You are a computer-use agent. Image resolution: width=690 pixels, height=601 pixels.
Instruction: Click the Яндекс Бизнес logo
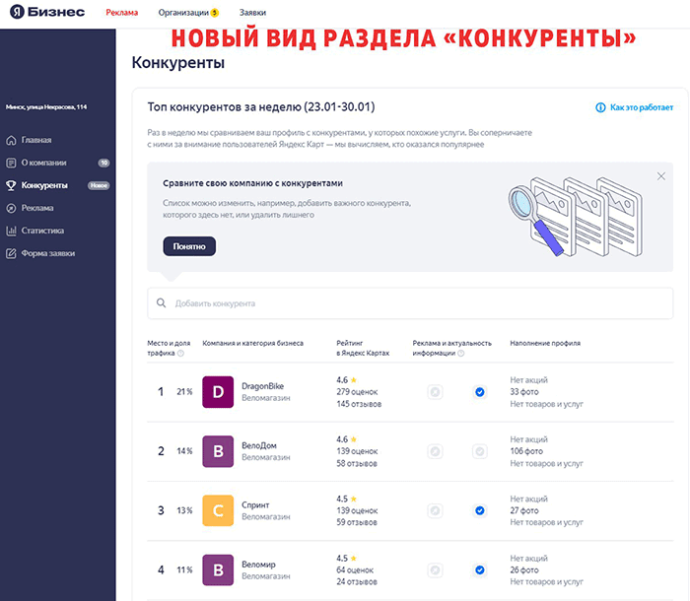pyautogui.click(x=47, y=12)
